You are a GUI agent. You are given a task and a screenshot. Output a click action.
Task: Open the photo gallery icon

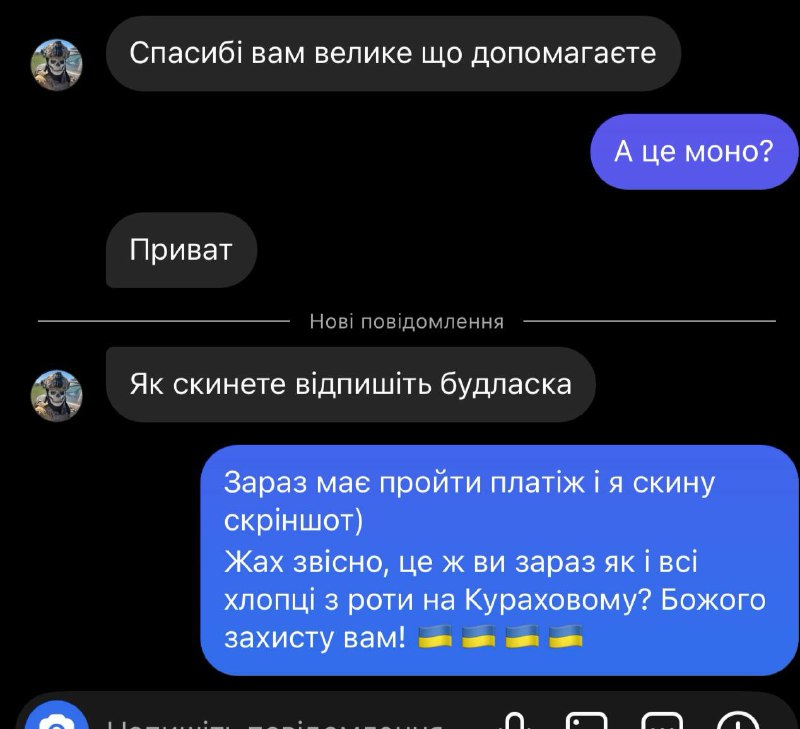pyautogui.click(x=587, y=721)
